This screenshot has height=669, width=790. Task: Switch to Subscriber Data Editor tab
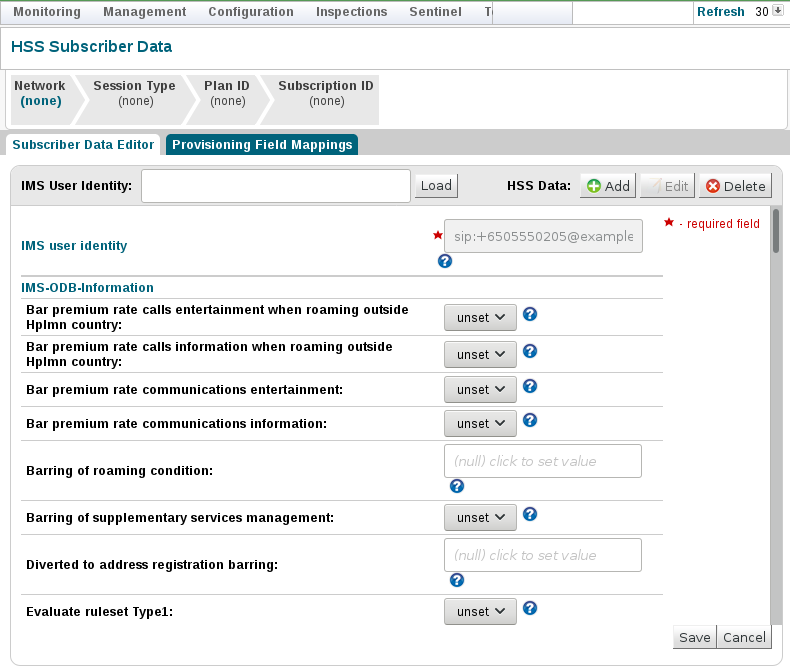coord(83,145)
